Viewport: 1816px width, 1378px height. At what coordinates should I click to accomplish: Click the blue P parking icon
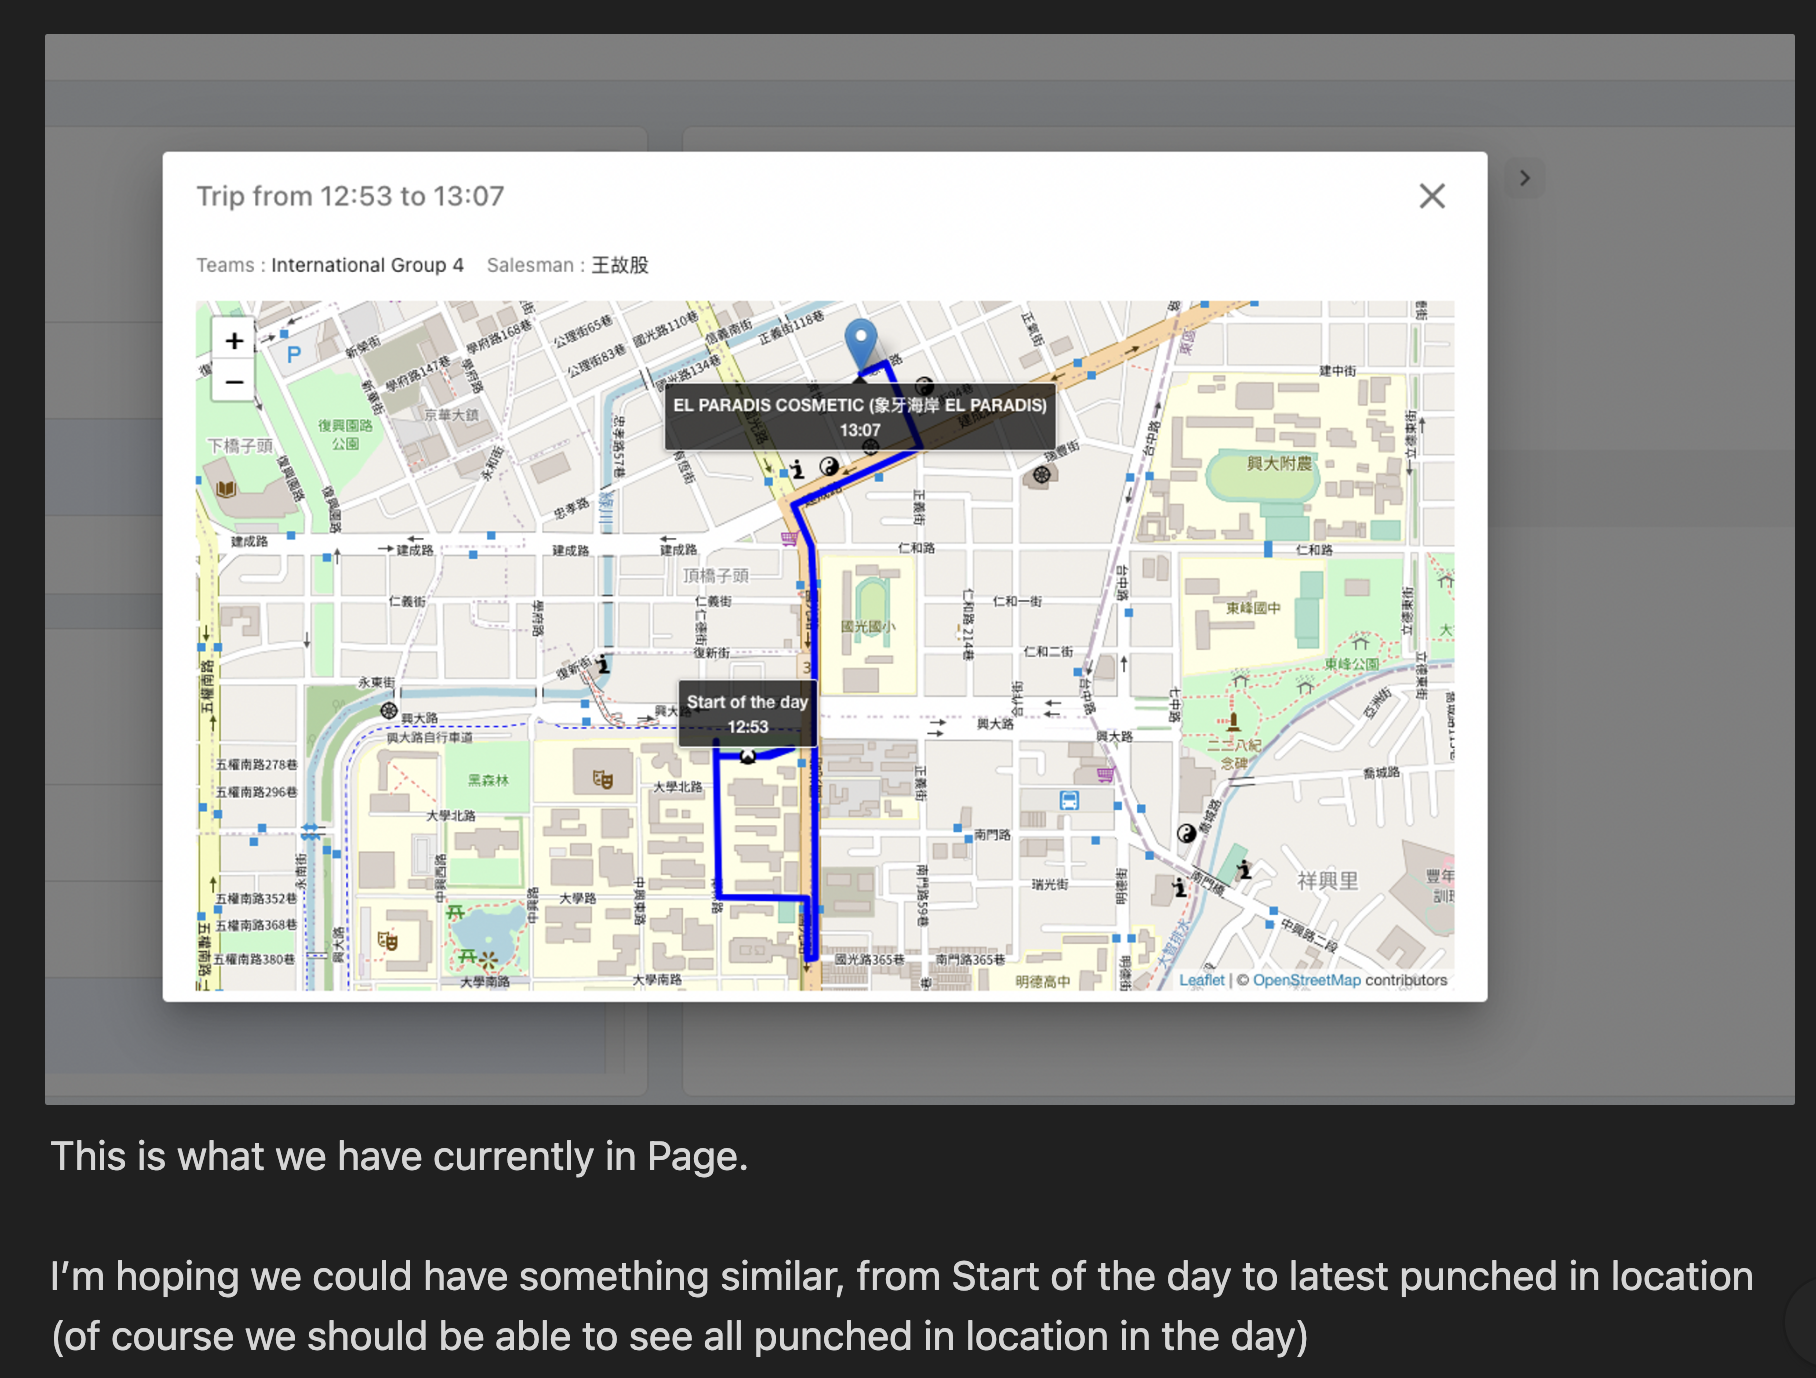coord(293,354)
